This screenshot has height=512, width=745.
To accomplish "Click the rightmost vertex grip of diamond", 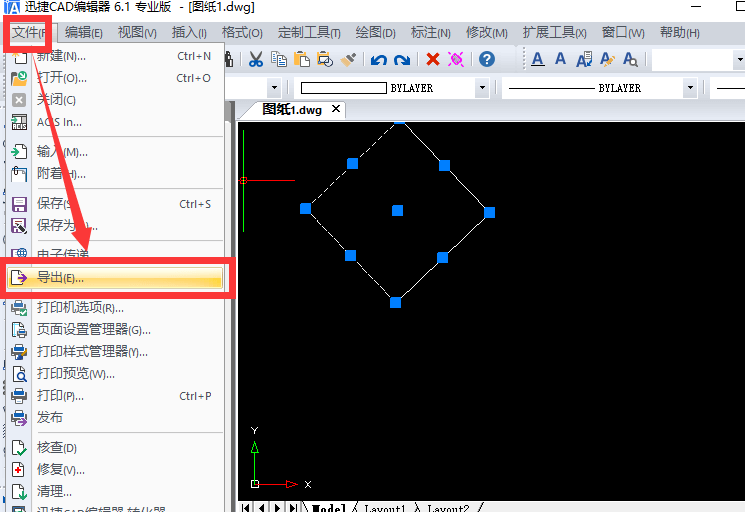I will coord(489,212).
